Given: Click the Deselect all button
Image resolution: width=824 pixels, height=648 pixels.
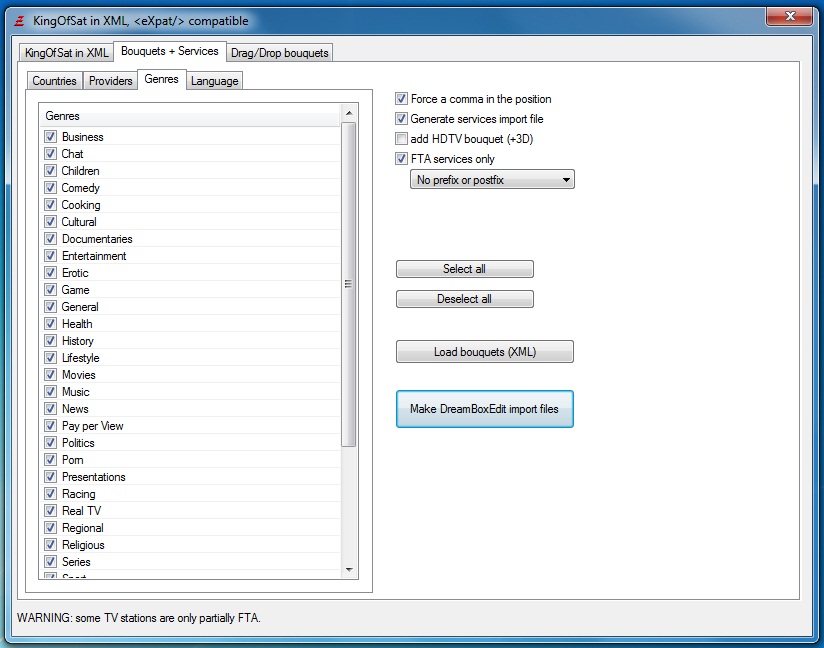Looking at the screenshot, I should click(465, 299).
